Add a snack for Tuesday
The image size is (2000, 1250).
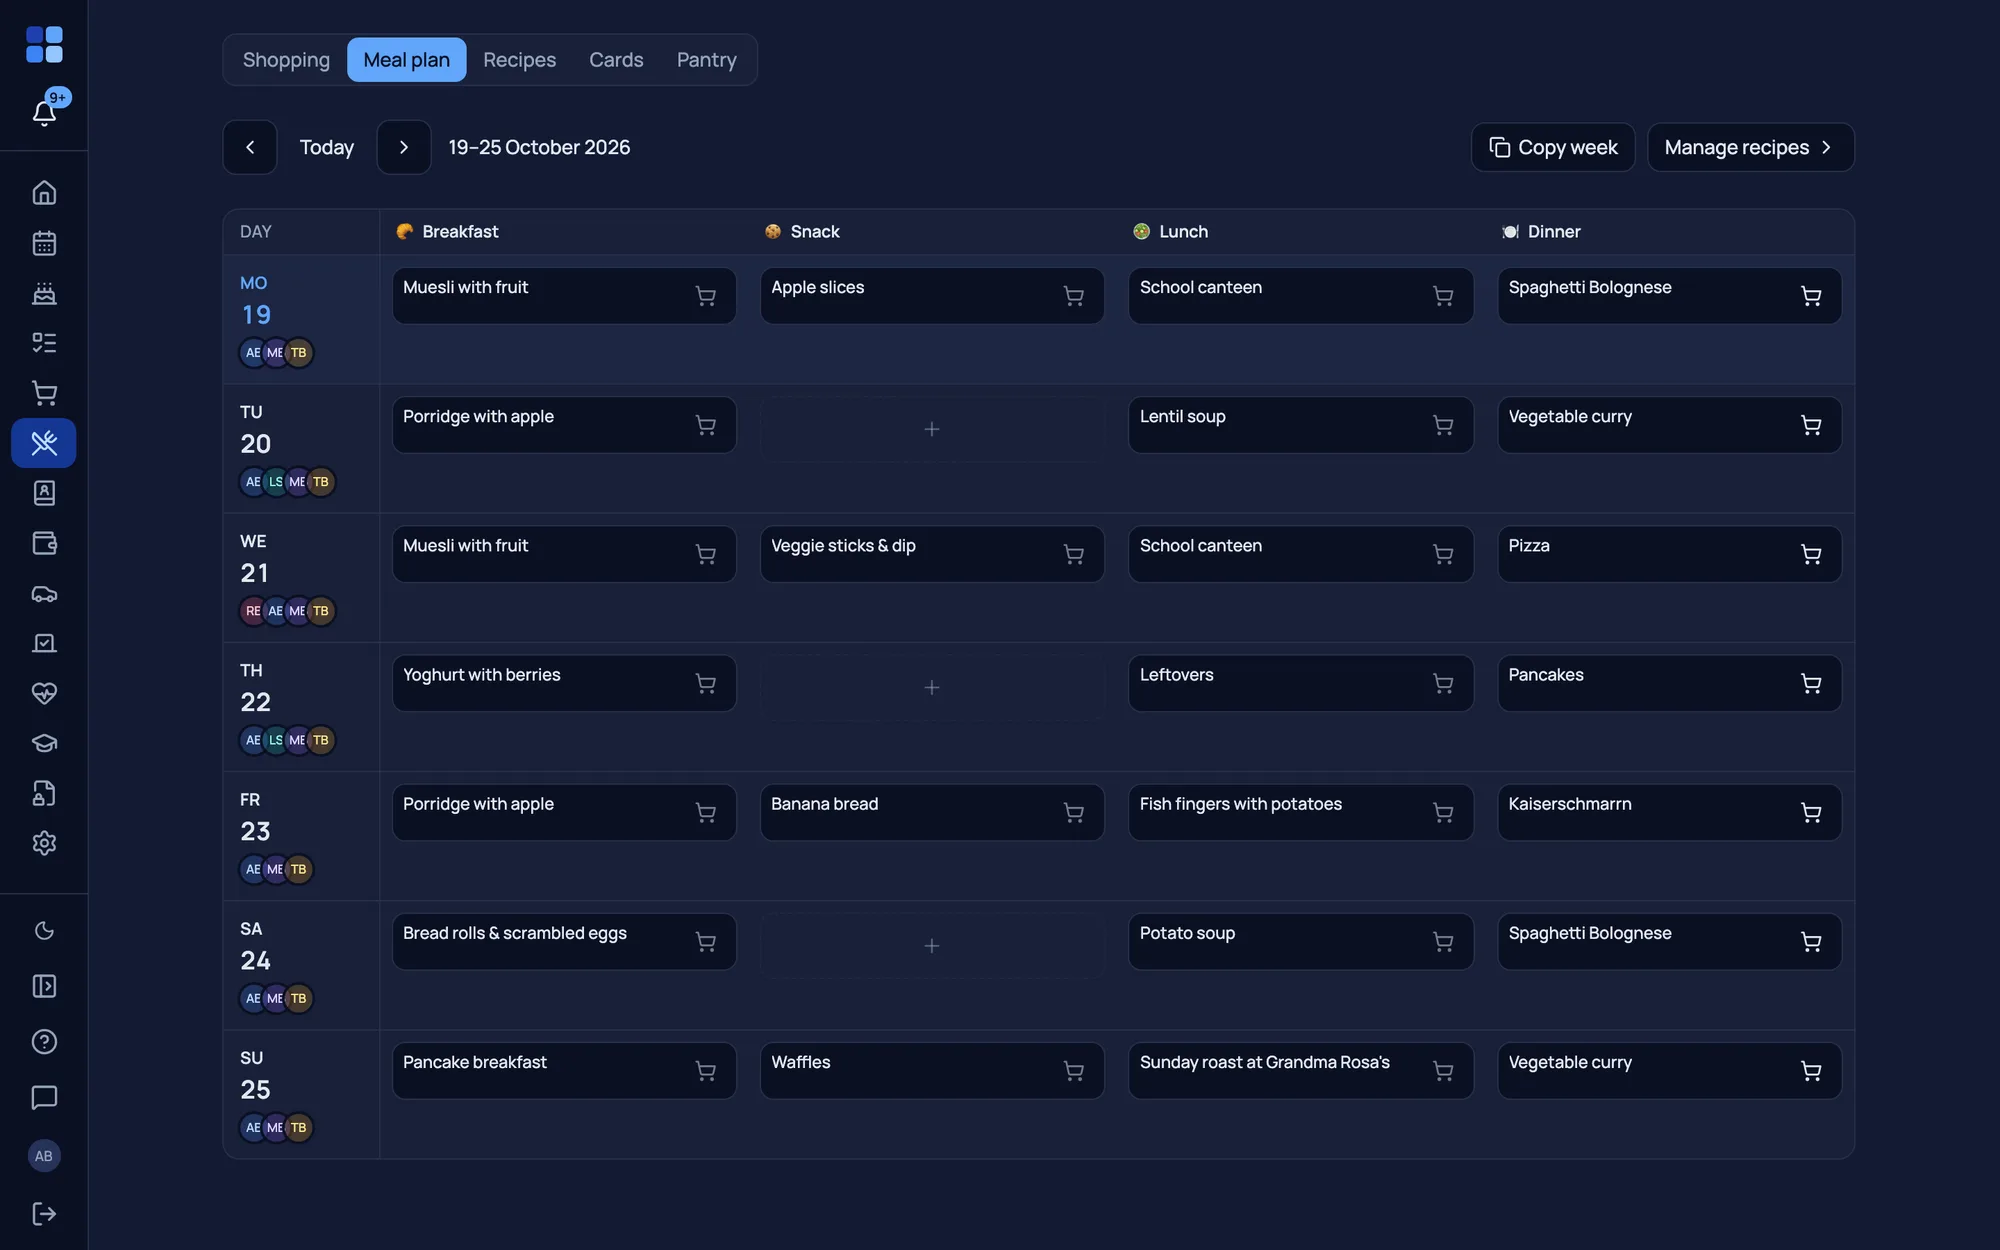click(x=932, y=429)
